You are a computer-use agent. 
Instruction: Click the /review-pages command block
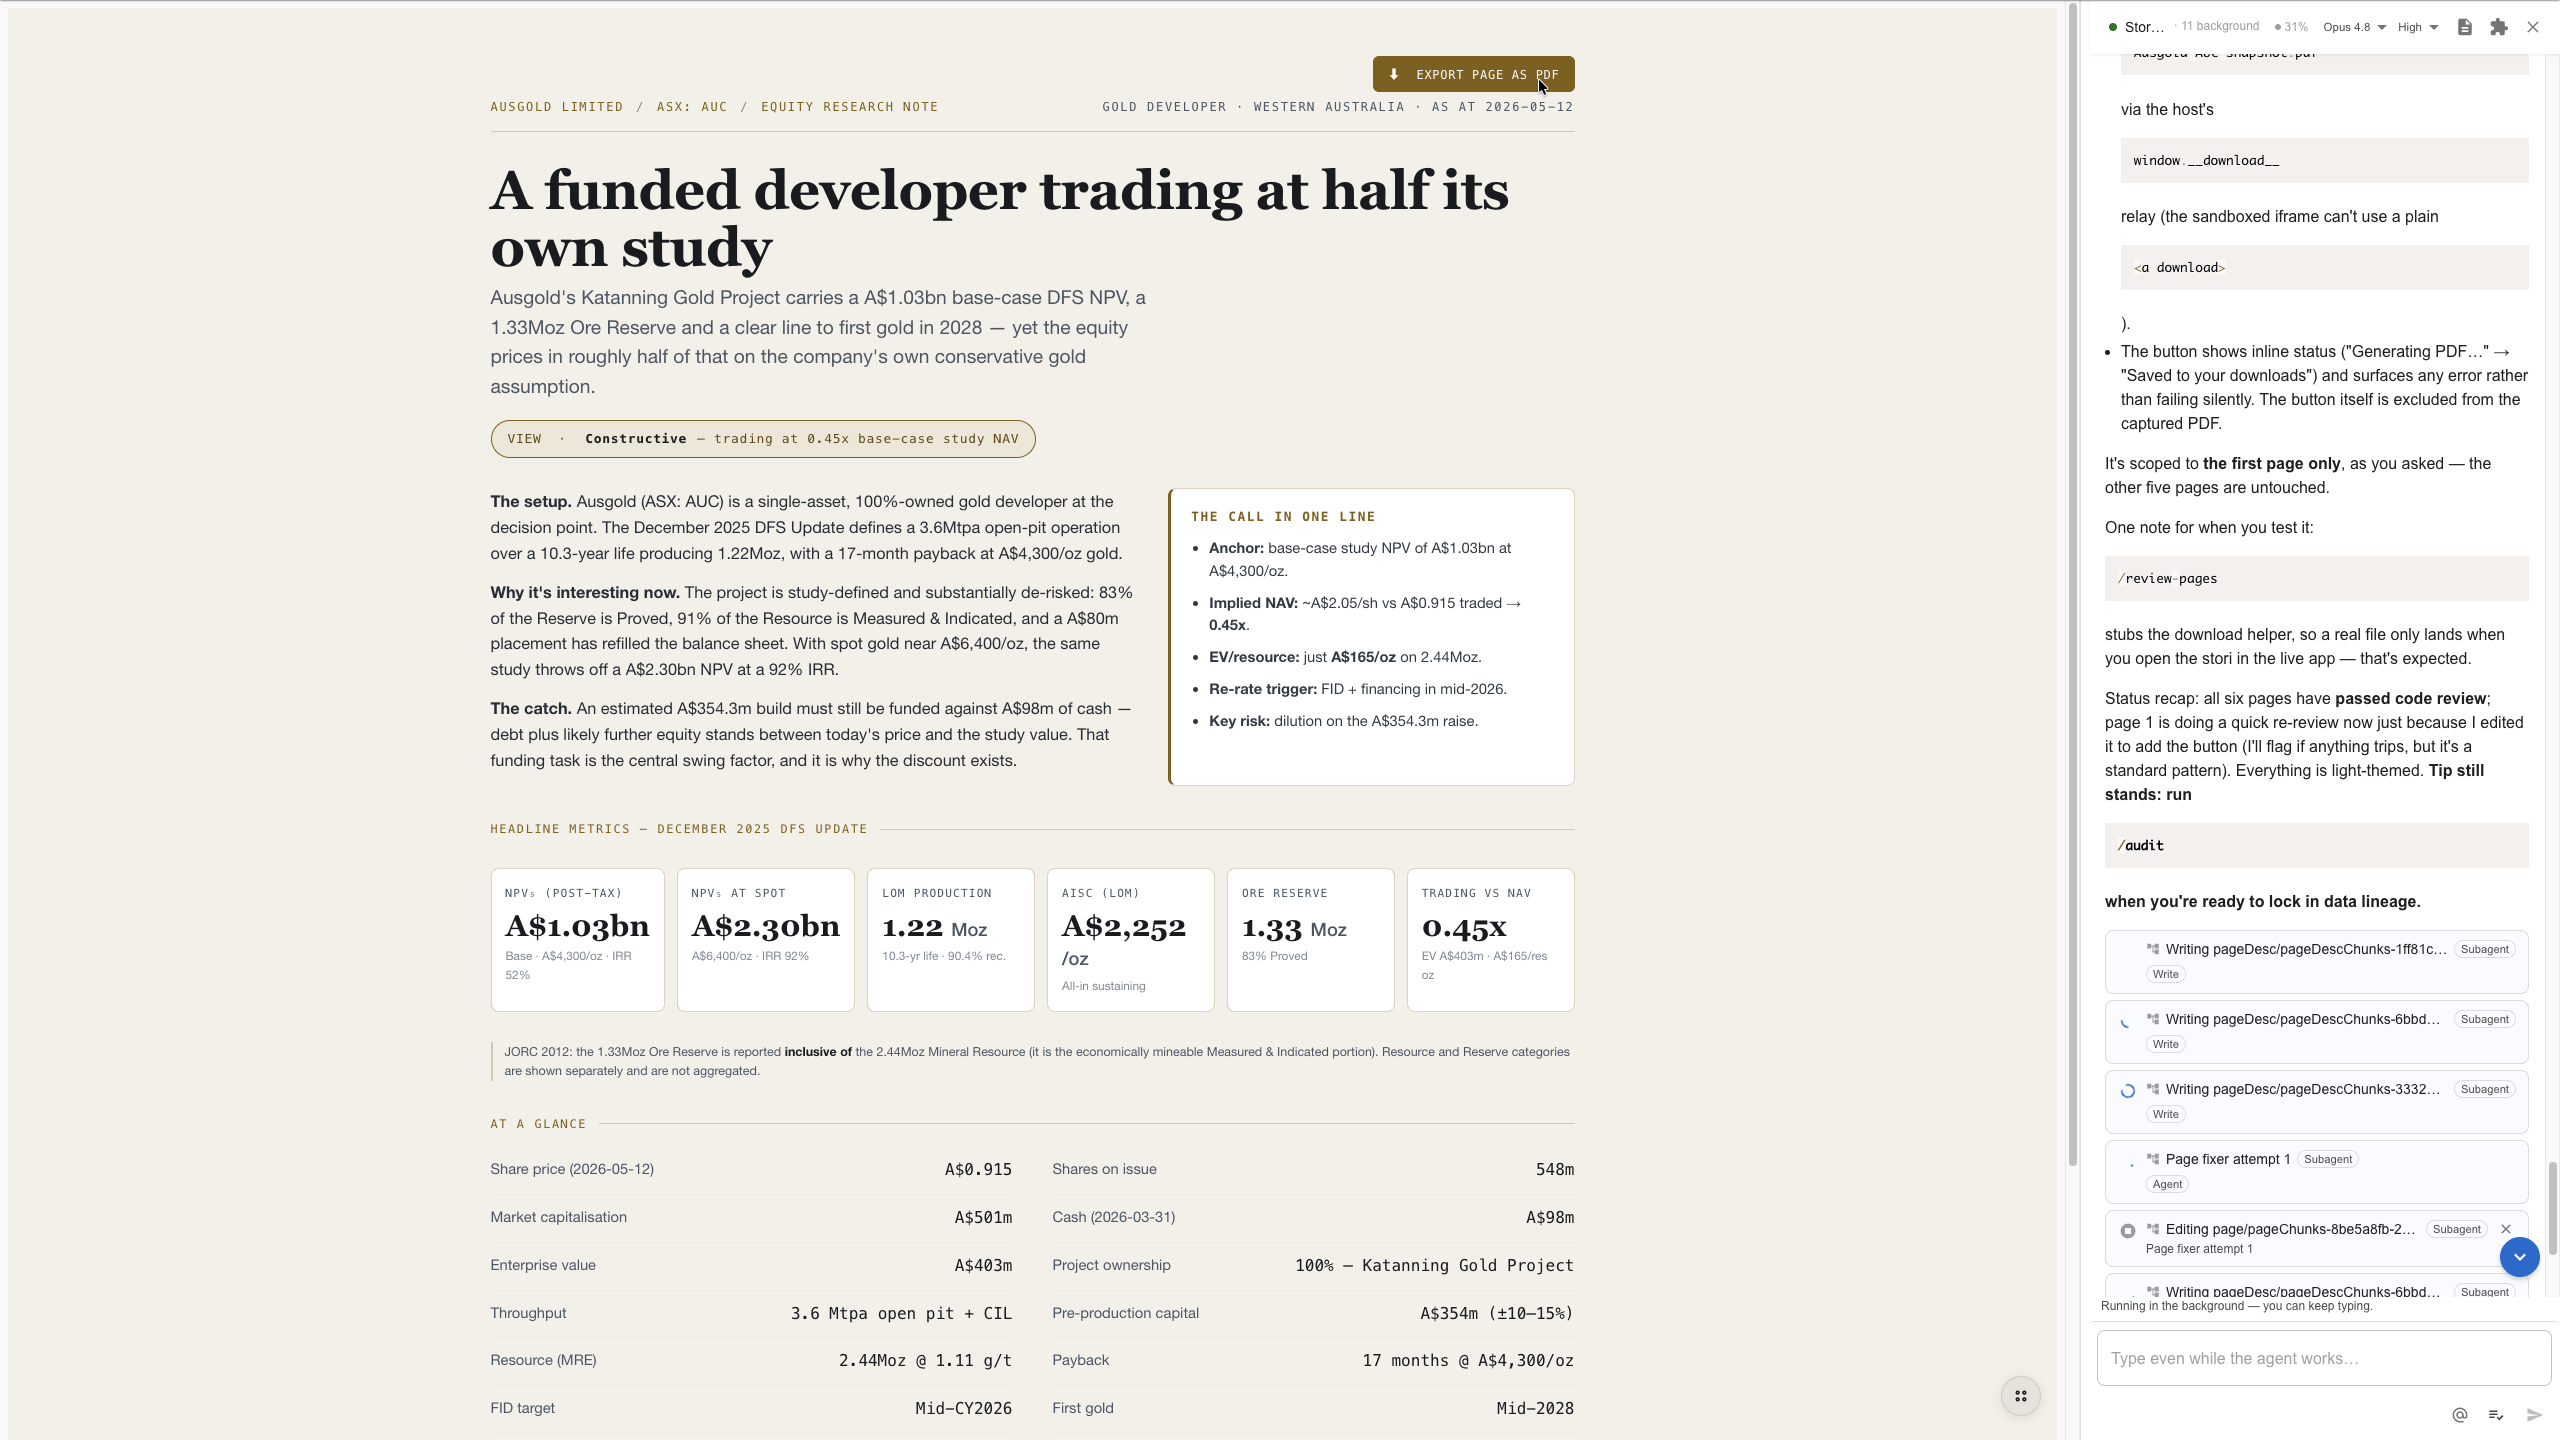tap(2316, 578)
